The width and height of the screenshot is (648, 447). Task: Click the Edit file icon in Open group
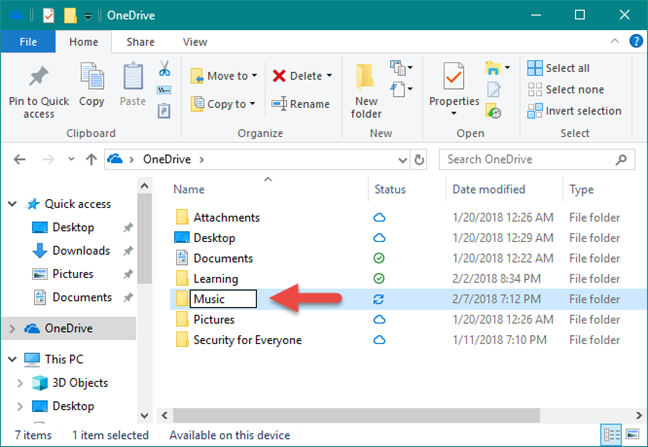(493, 90)
